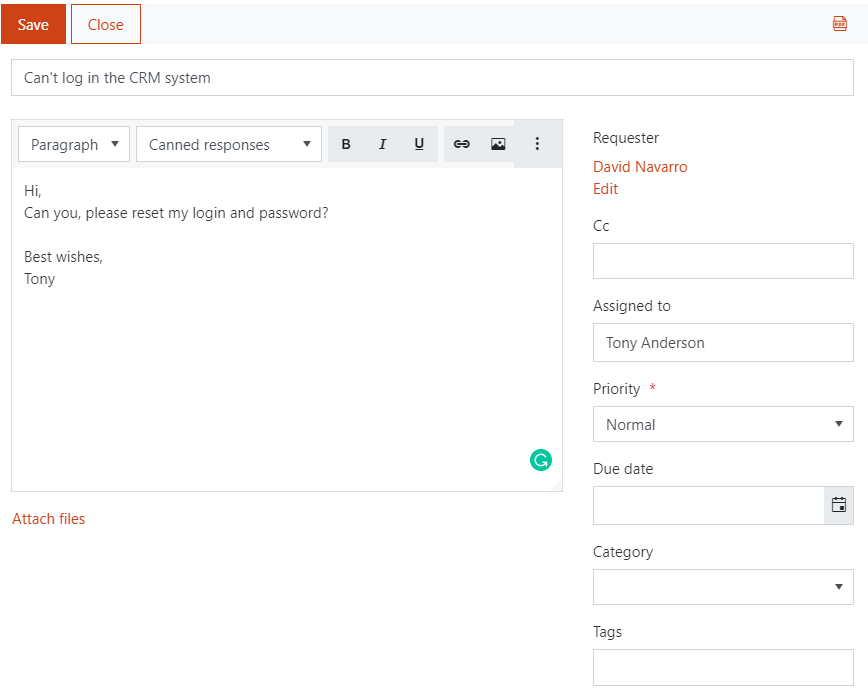Export ticket as PDF
This screenshot has width=868, height=699.
click(840, 24)
